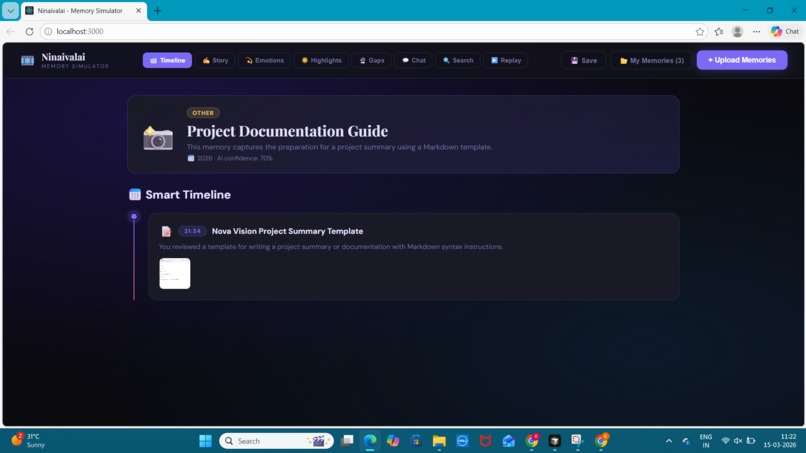
Task: Open My Memories (3)
Action: coord(651,60)
